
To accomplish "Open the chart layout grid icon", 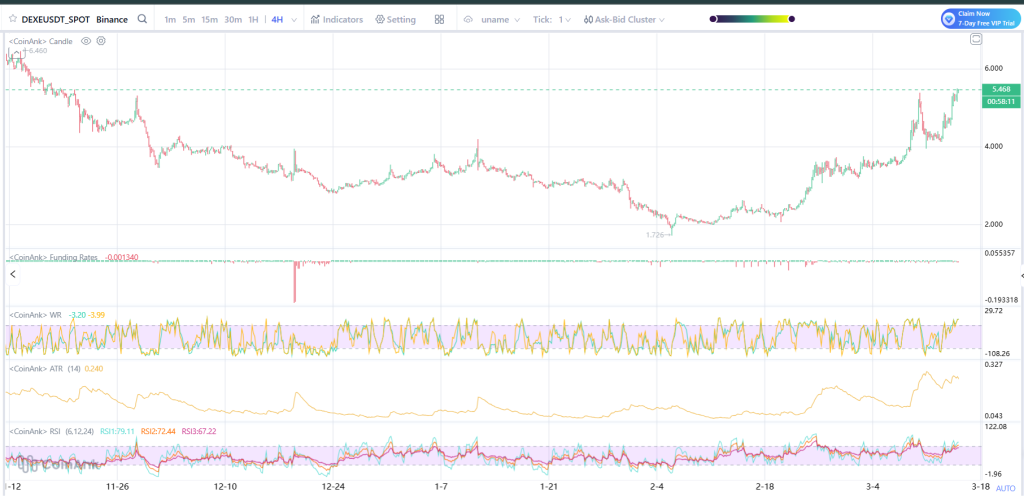I will point(440,19).
